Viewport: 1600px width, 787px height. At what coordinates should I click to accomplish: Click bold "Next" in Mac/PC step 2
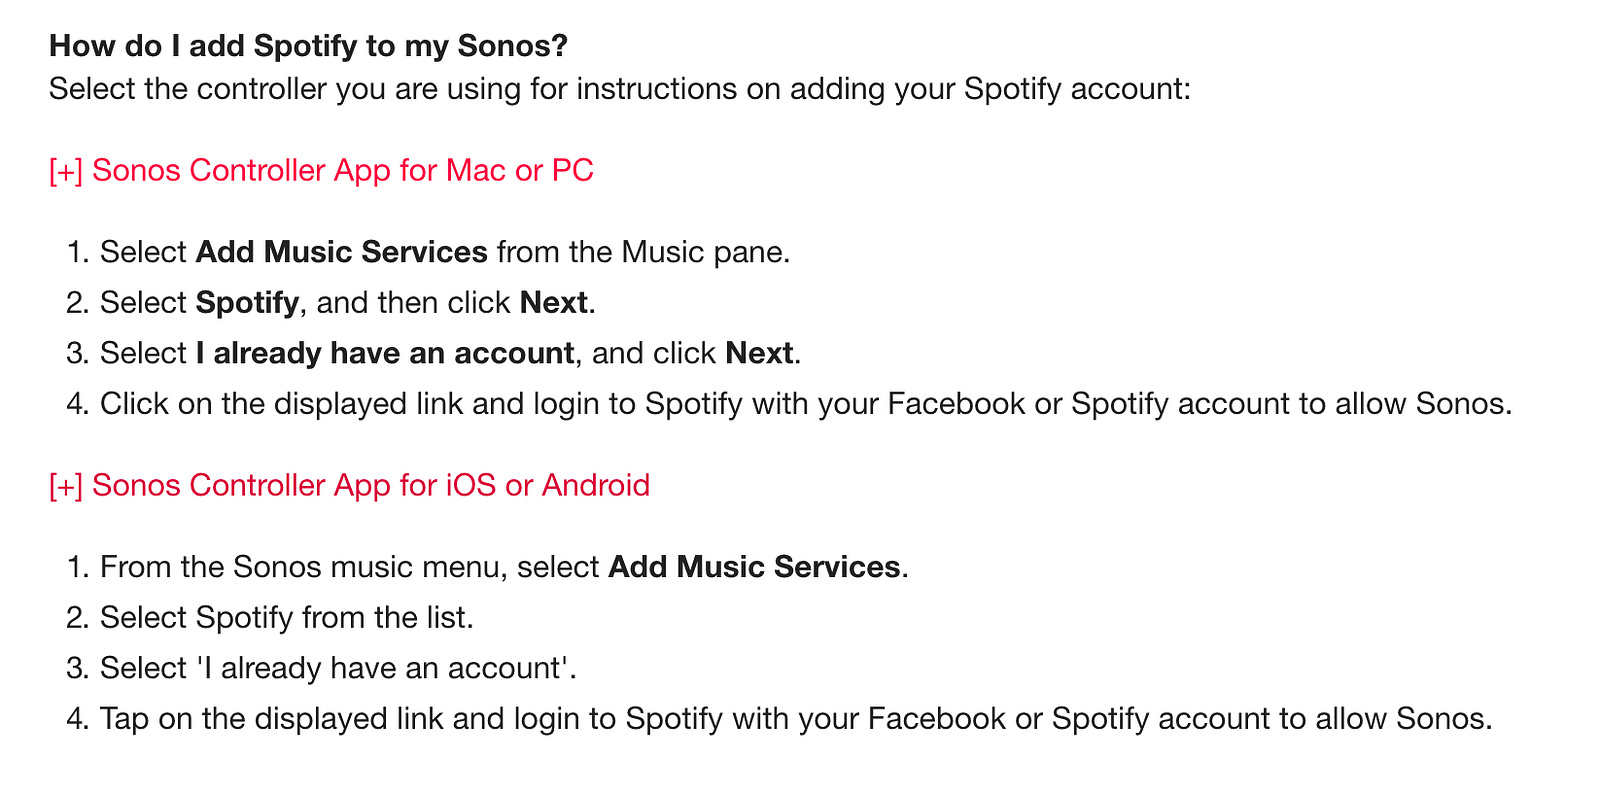pos(553,303)
